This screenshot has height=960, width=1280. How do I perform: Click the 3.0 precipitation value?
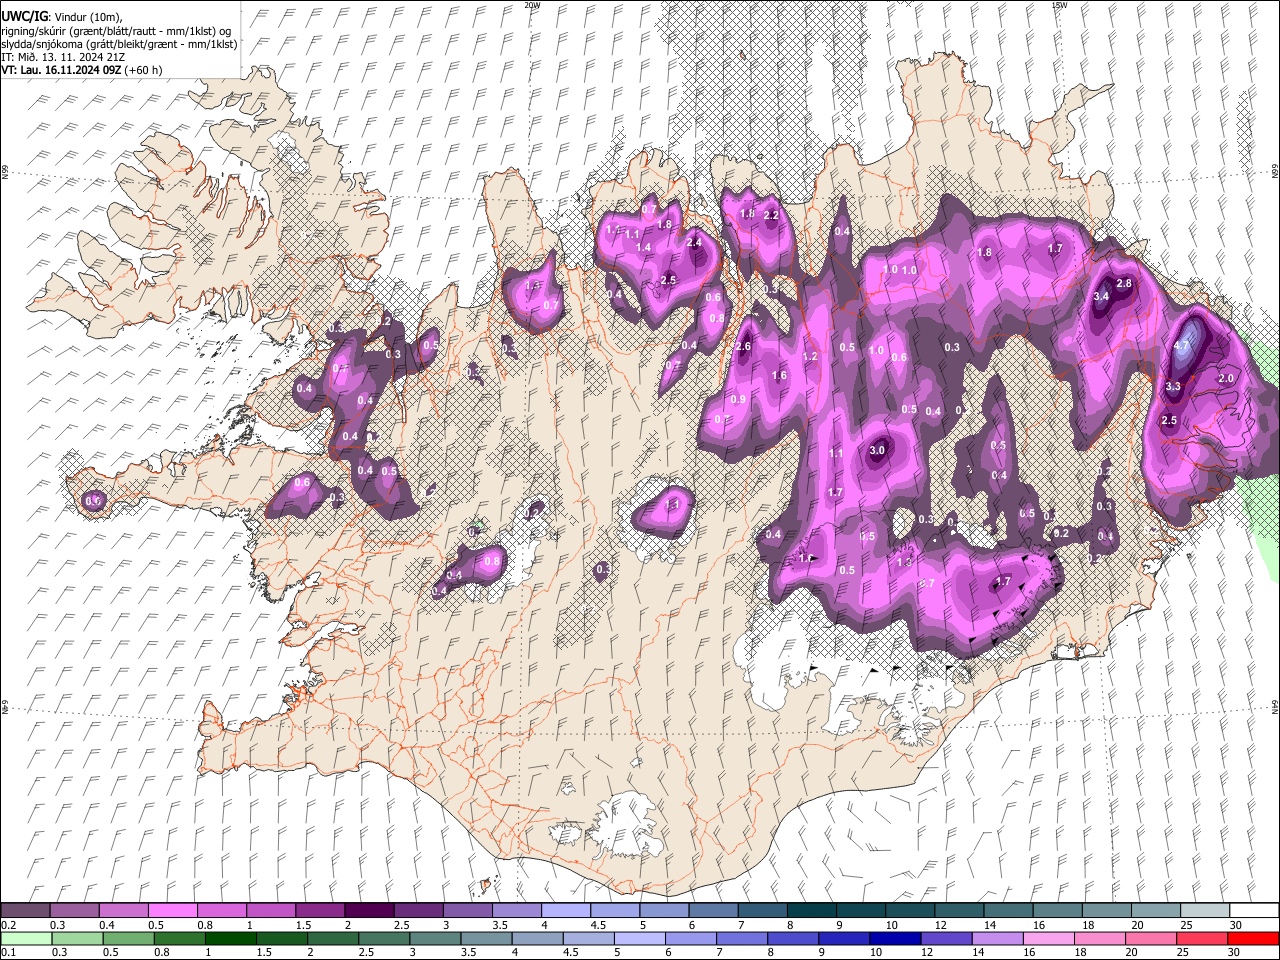[877, 451]
